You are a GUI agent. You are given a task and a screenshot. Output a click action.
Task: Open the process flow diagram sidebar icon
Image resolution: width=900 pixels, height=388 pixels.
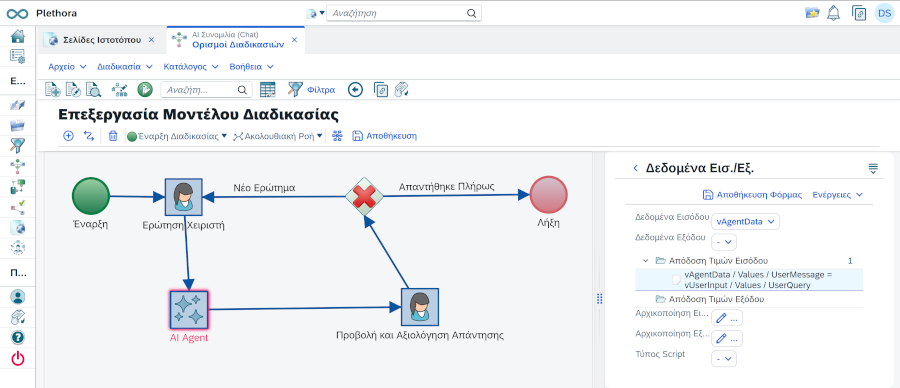tap(18, 166)
